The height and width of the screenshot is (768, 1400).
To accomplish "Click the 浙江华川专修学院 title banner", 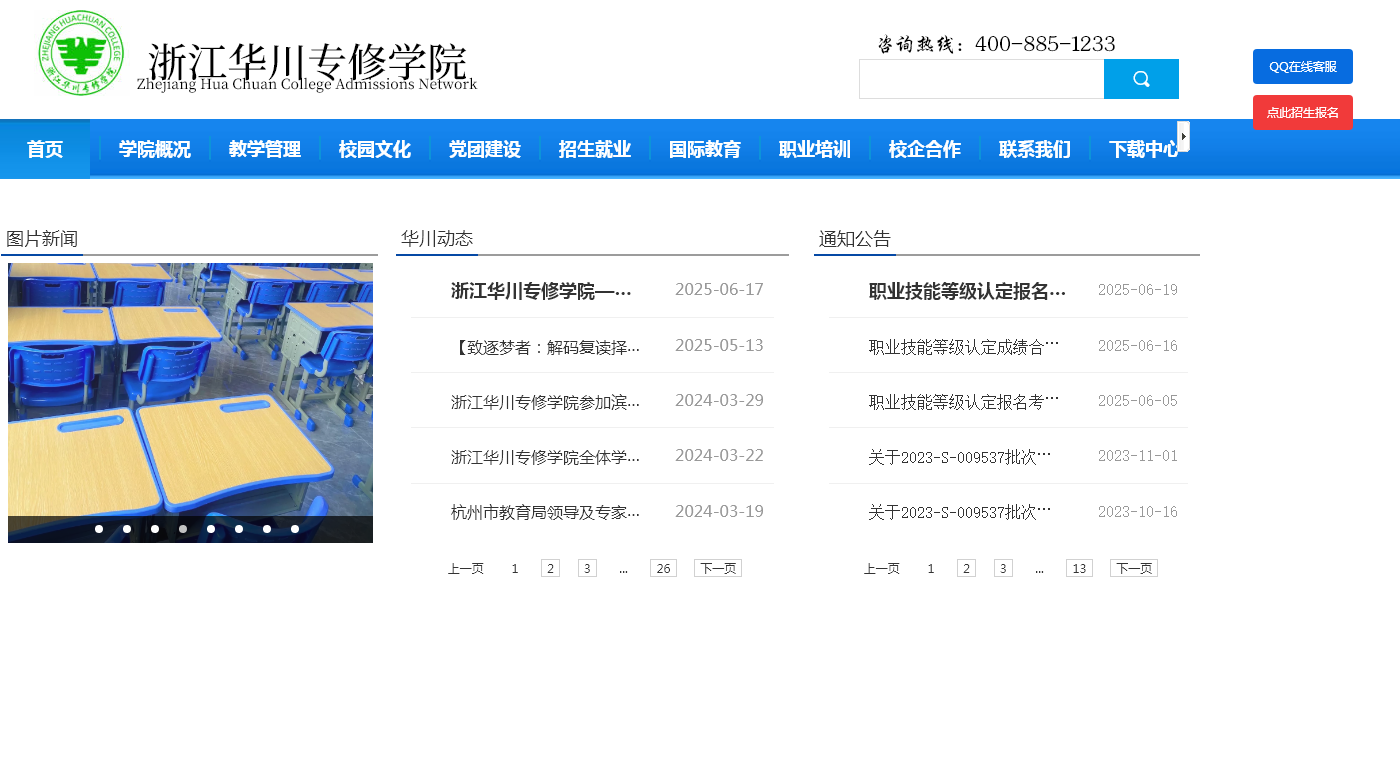I will click(307, 65).
